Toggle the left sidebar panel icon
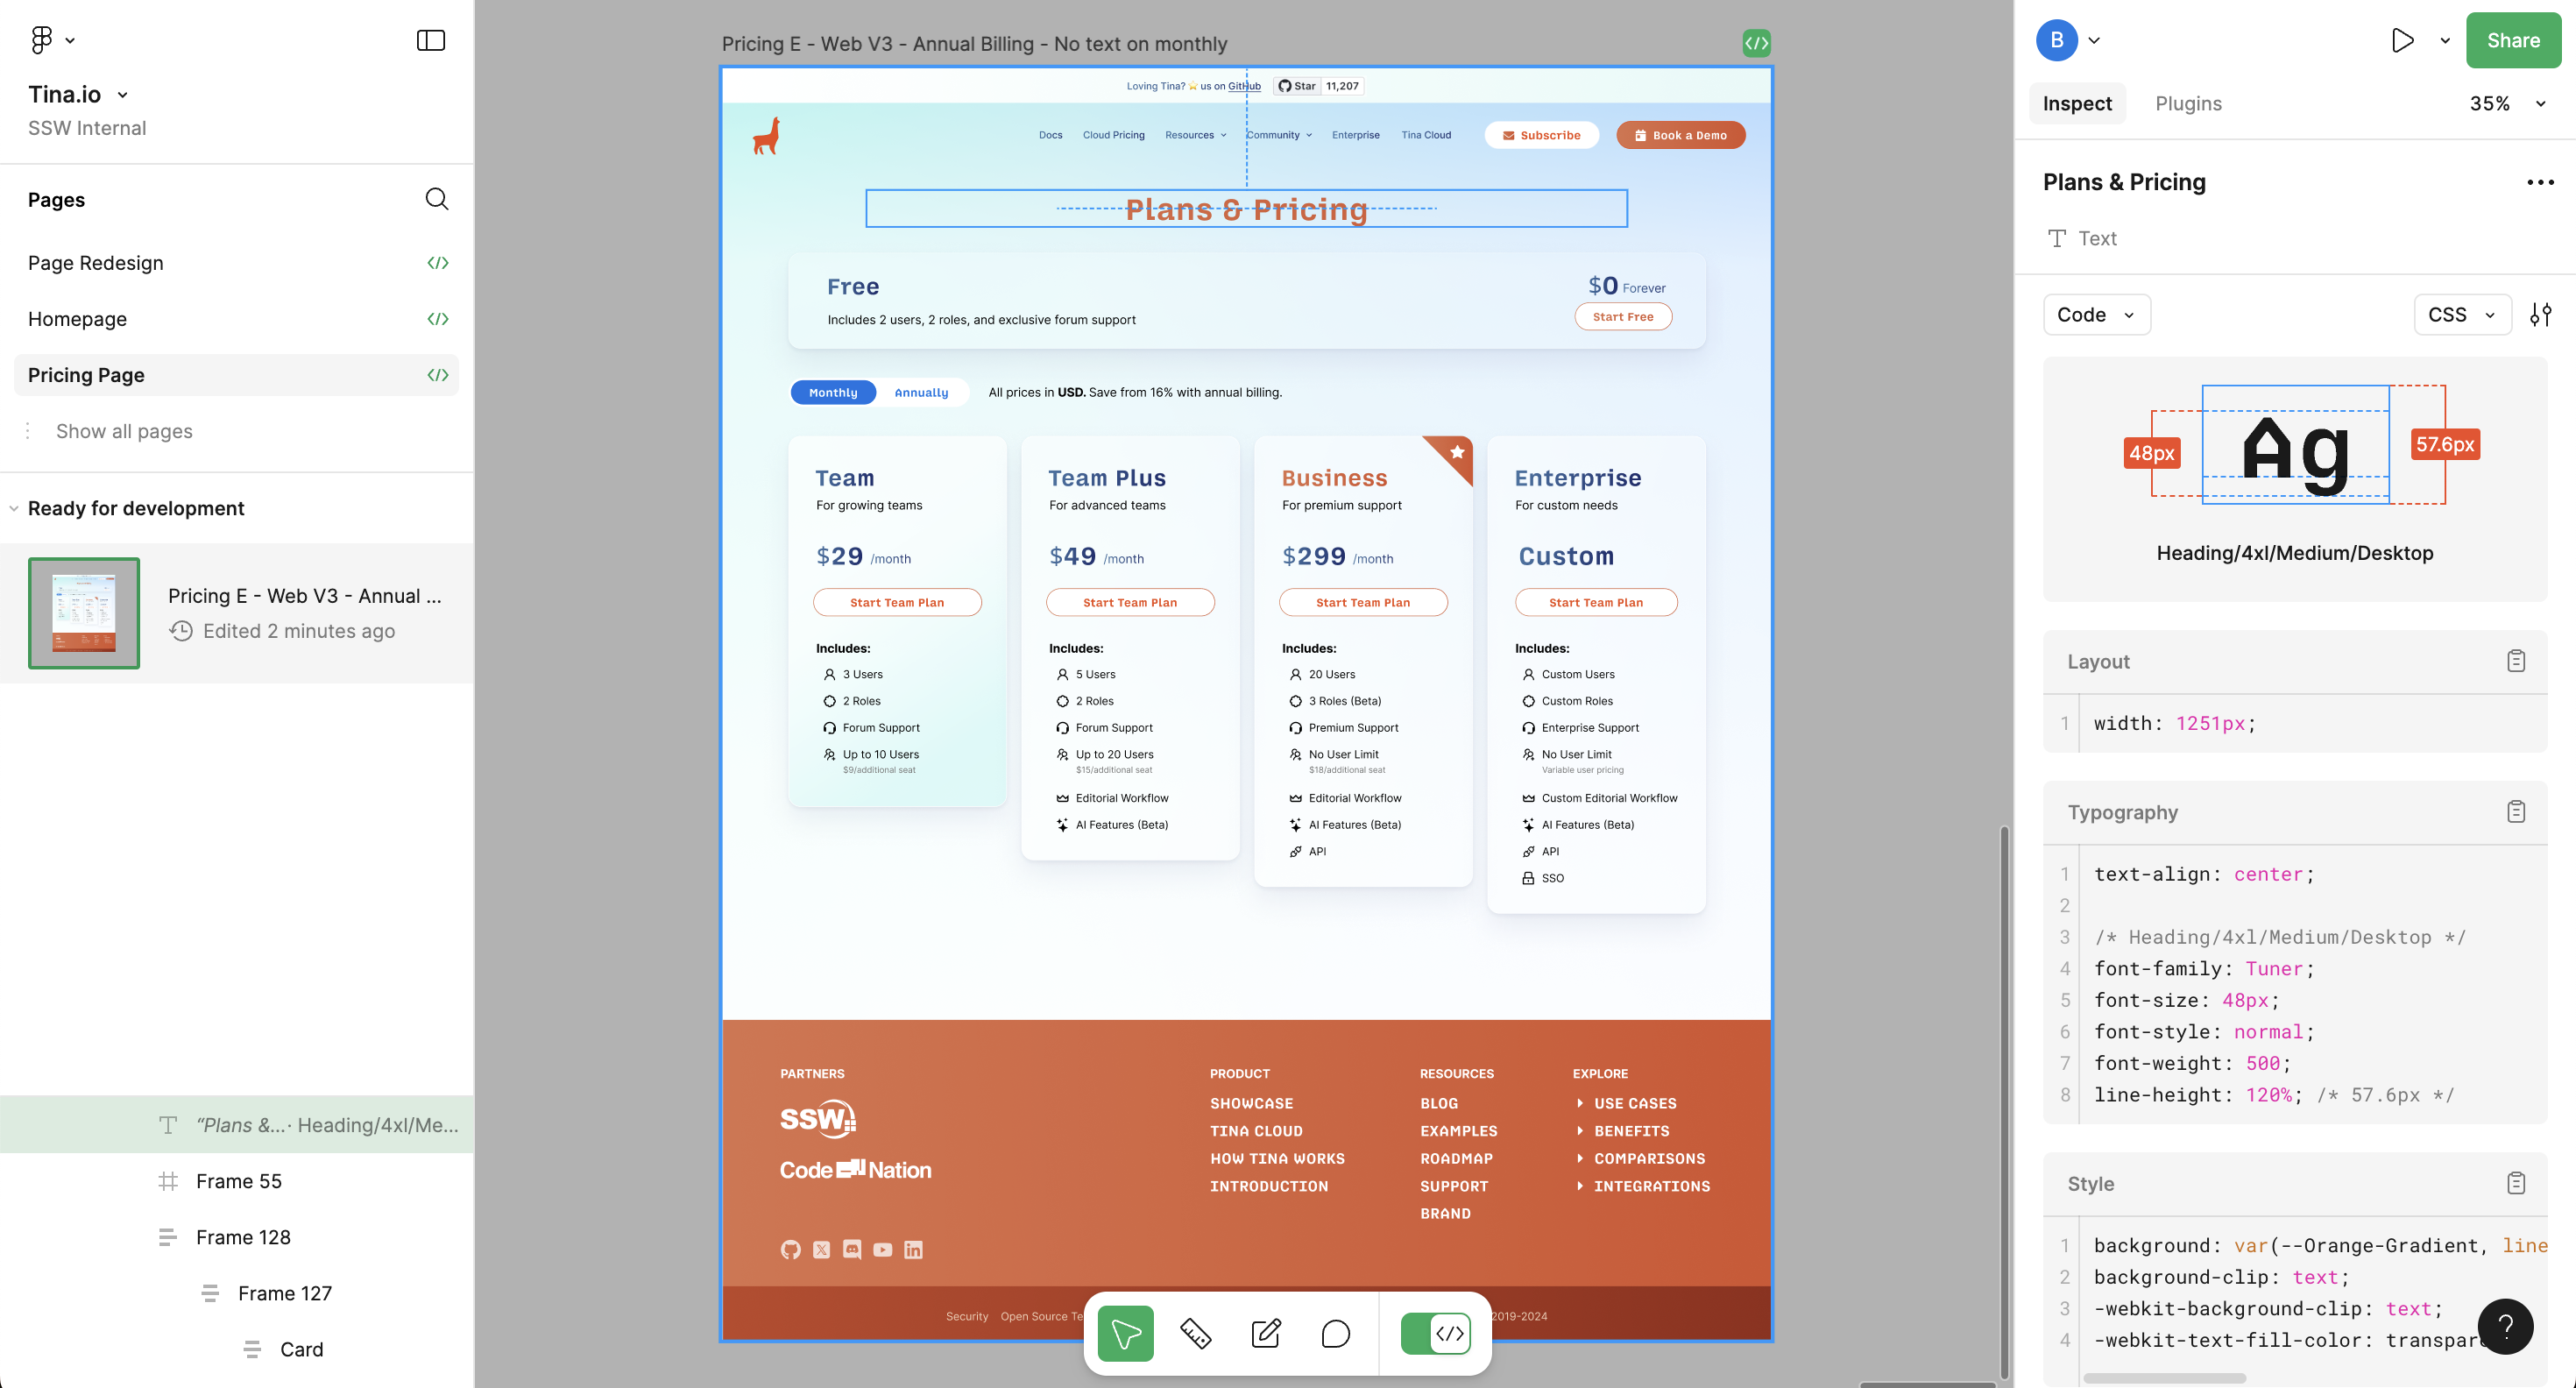2576x1388 pixels. (x=430, y=40)
